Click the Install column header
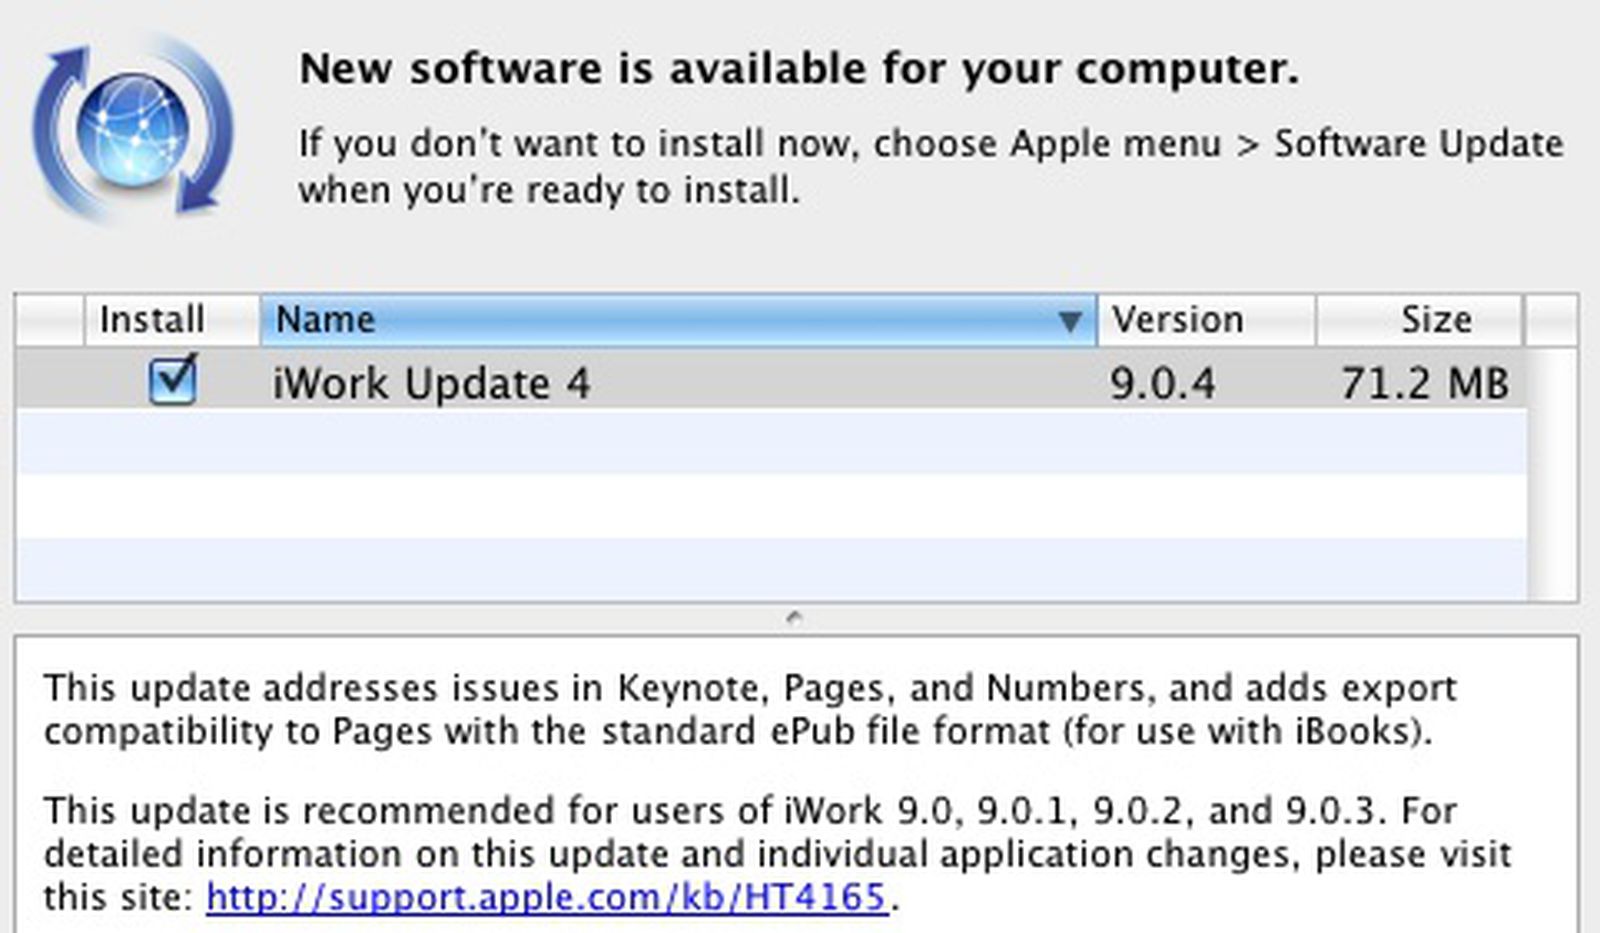 [152, 320]
